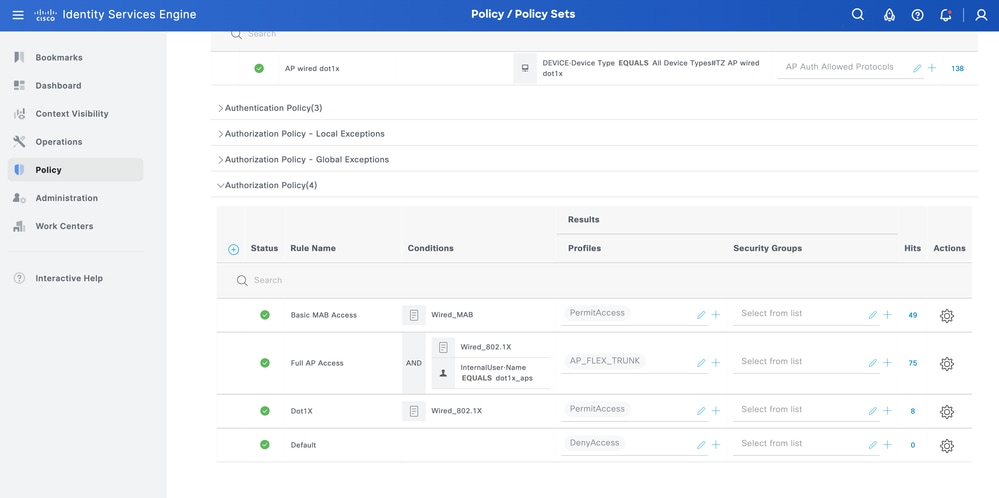Viewport: 999px width, 498px height.
Task: Open actions gear for Basic MAB Access
Action: (947, 316)
